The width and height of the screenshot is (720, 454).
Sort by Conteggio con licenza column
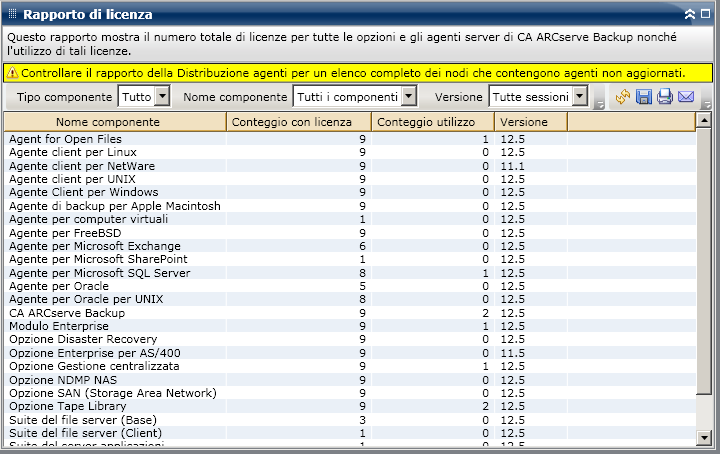[299, 122]
